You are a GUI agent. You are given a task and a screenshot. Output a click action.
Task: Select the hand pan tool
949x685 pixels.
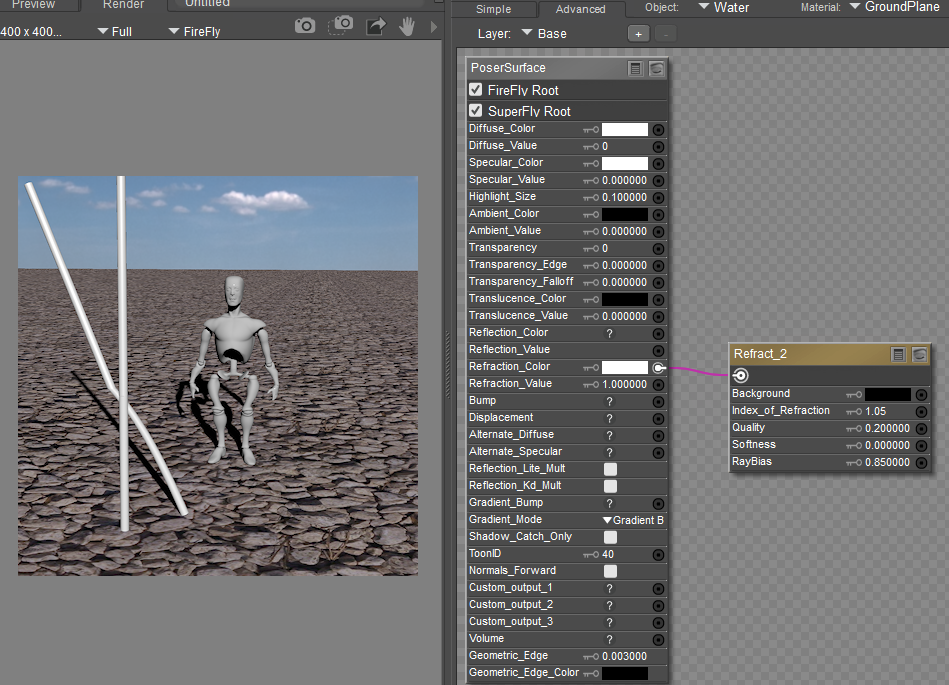pyautogui.click(x=407, y=26)
